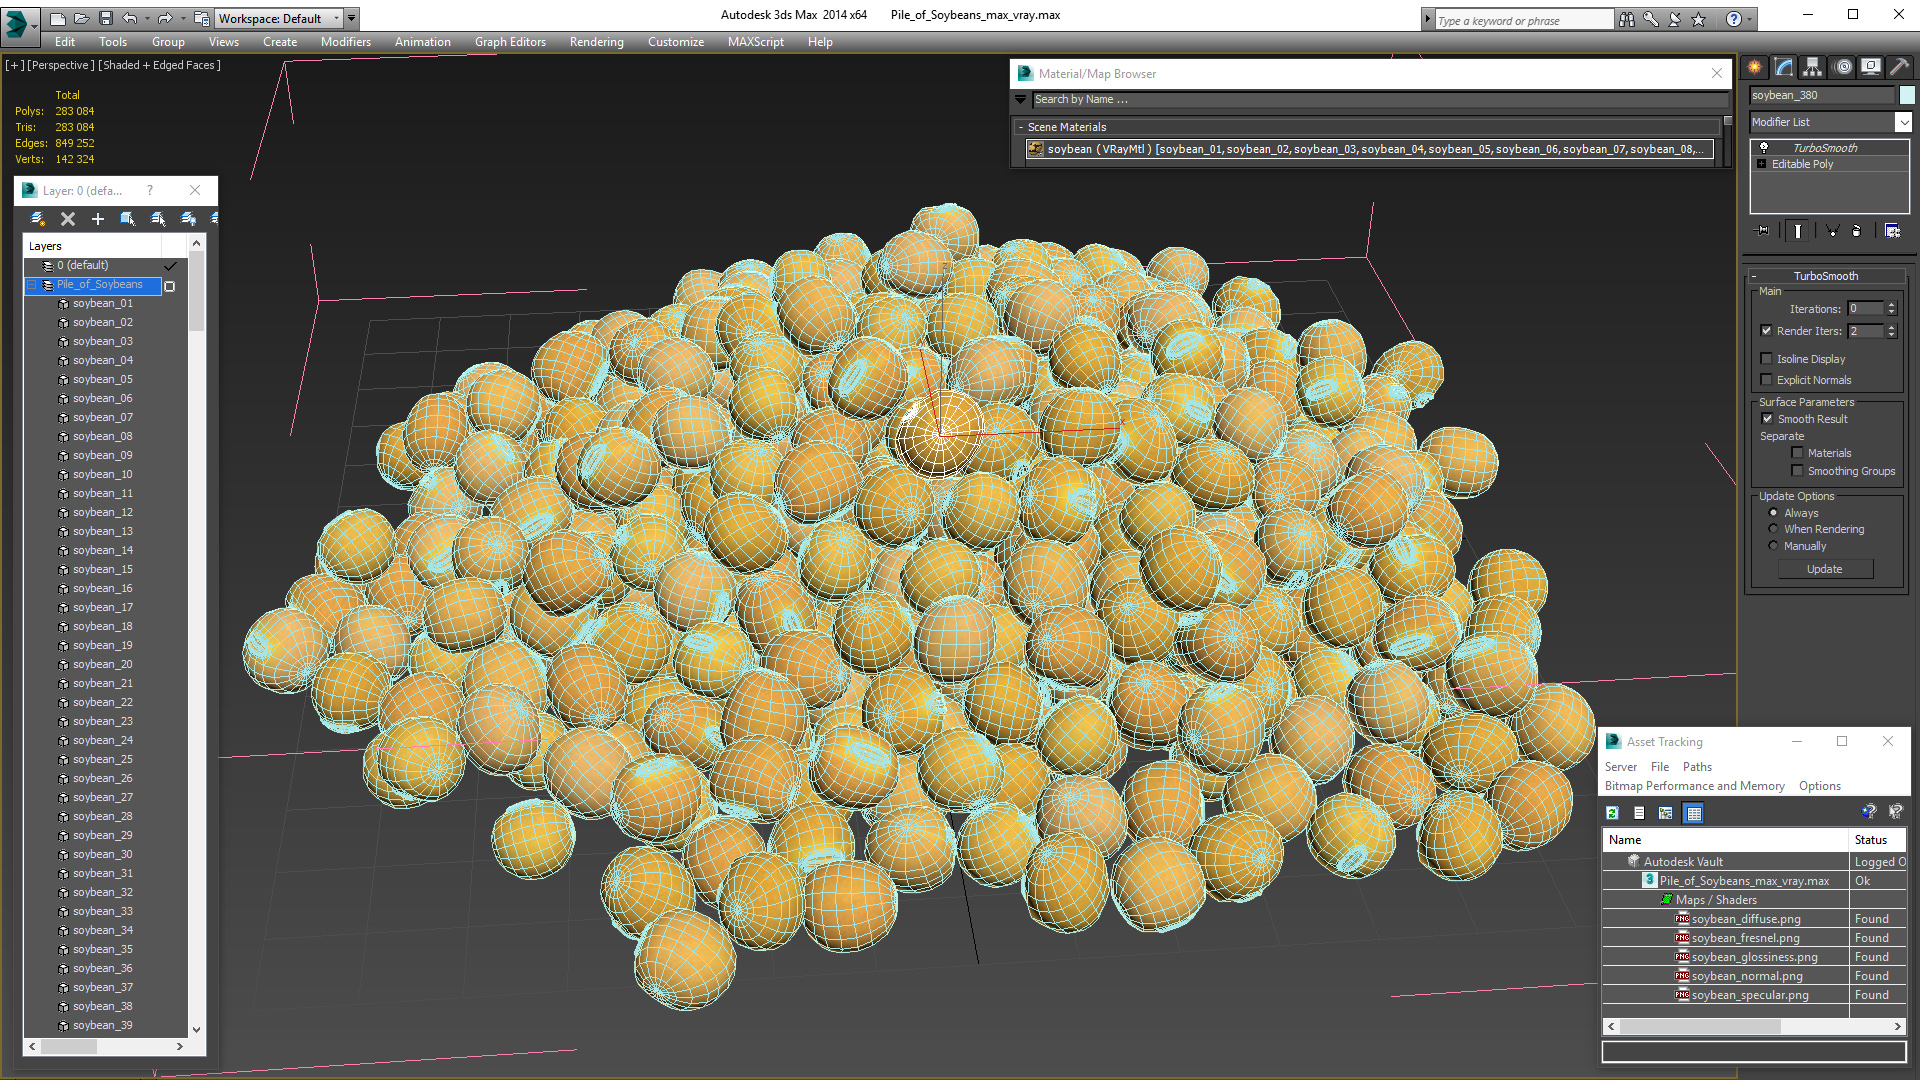Click the Subscription Center key icon
This screenshot has width=1920, height=1080.
1651,19
